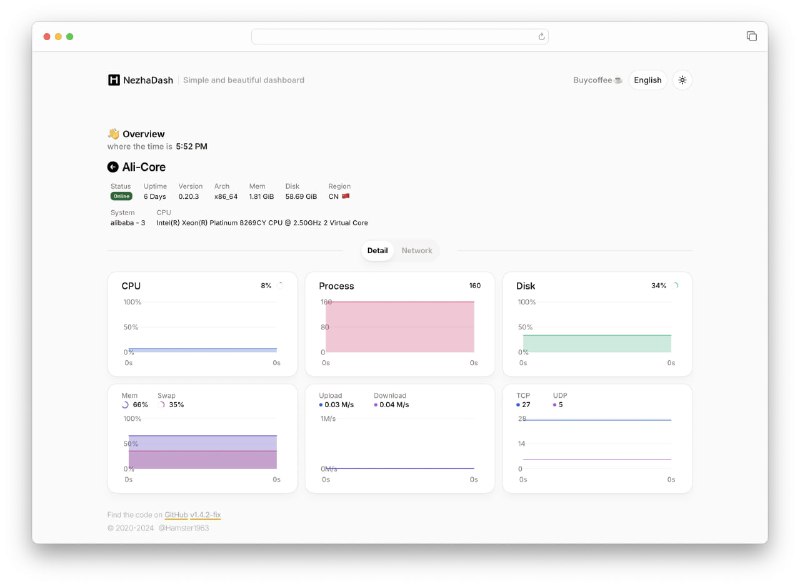
Task: Click the browser address bar
Action: [398, 36]
